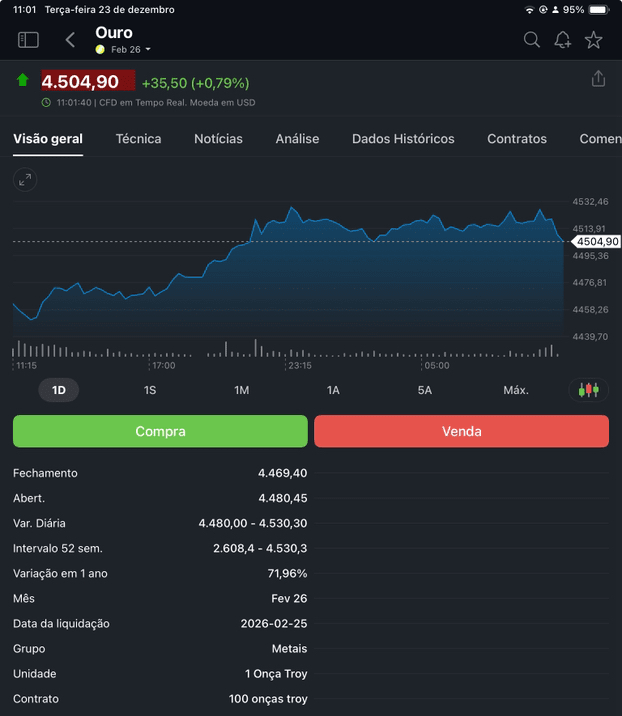Tap the Var. Diária range value
Screen dimensions: 622x716
tap(253, 523)
